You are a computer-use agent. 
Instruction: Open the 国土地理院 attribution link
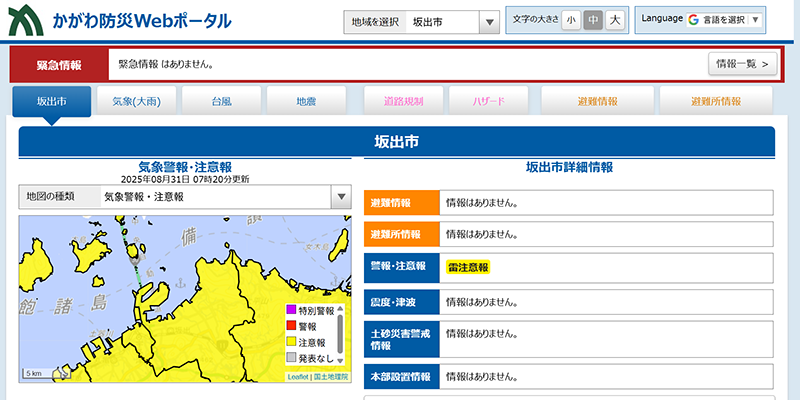(x=331, y=377)
